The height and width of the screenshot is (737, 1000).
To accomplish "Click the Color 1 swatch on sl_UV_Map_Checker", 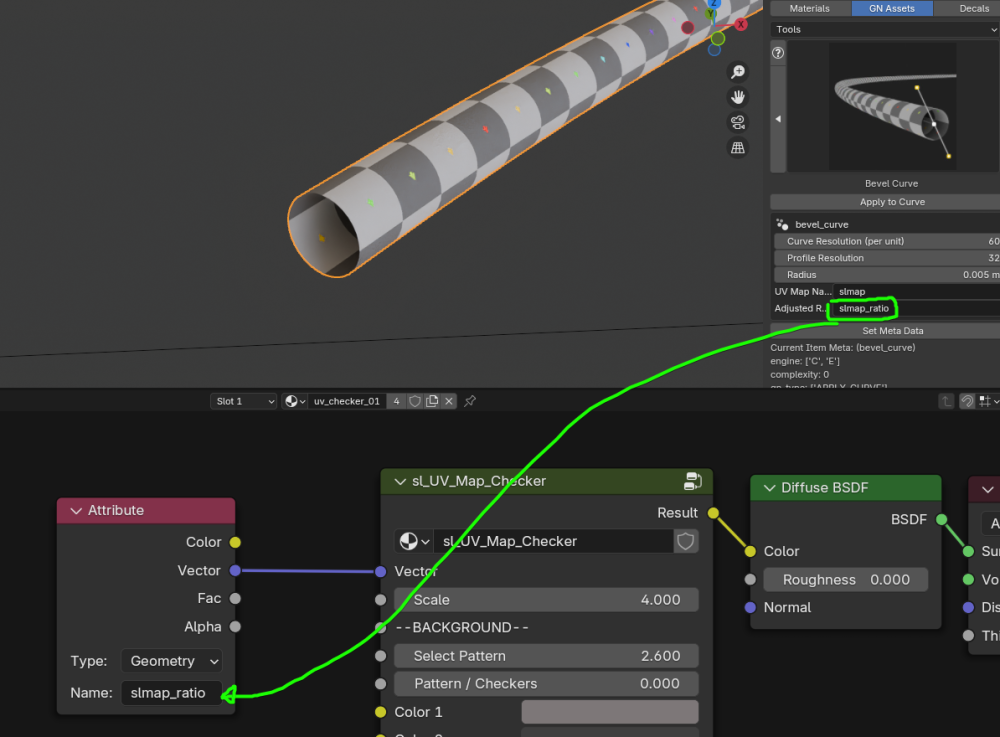I will [609, 711].
